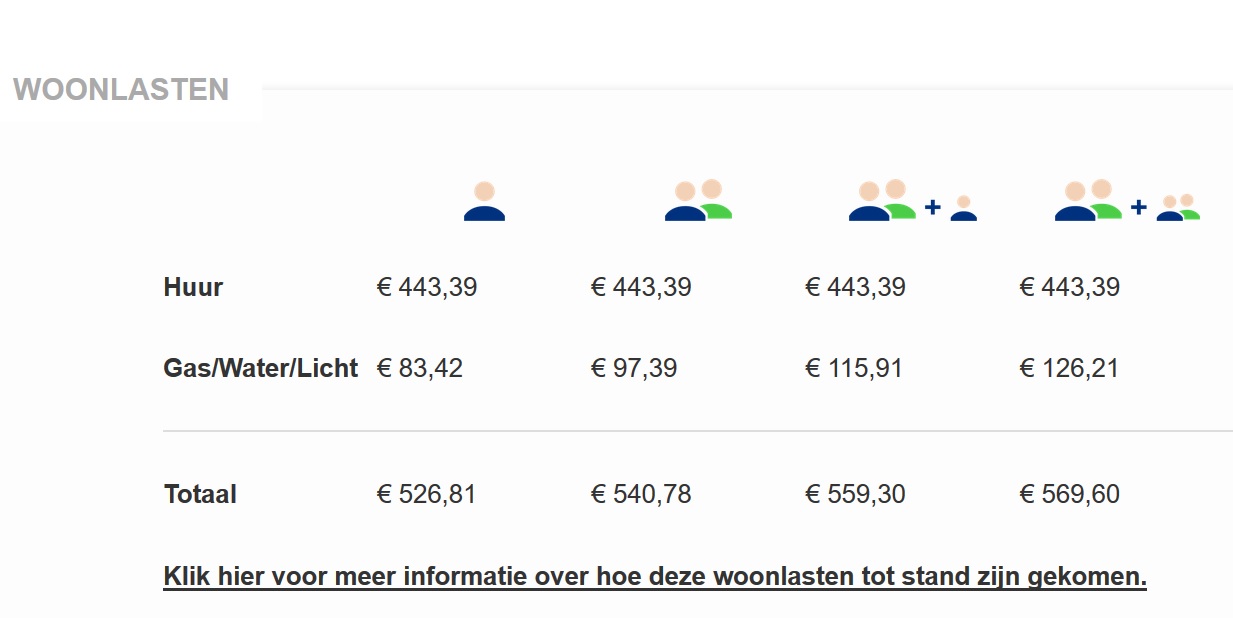
Task: Click utilities cost € 83,42
Action: click(420, 368)
